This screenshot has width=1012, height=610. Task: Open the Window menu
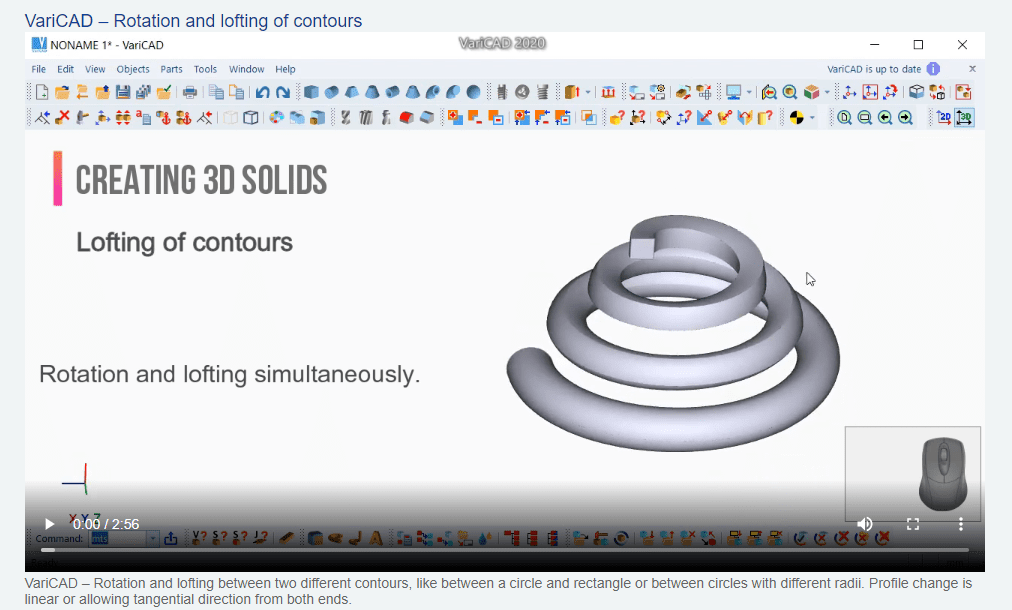coord(247,69)
